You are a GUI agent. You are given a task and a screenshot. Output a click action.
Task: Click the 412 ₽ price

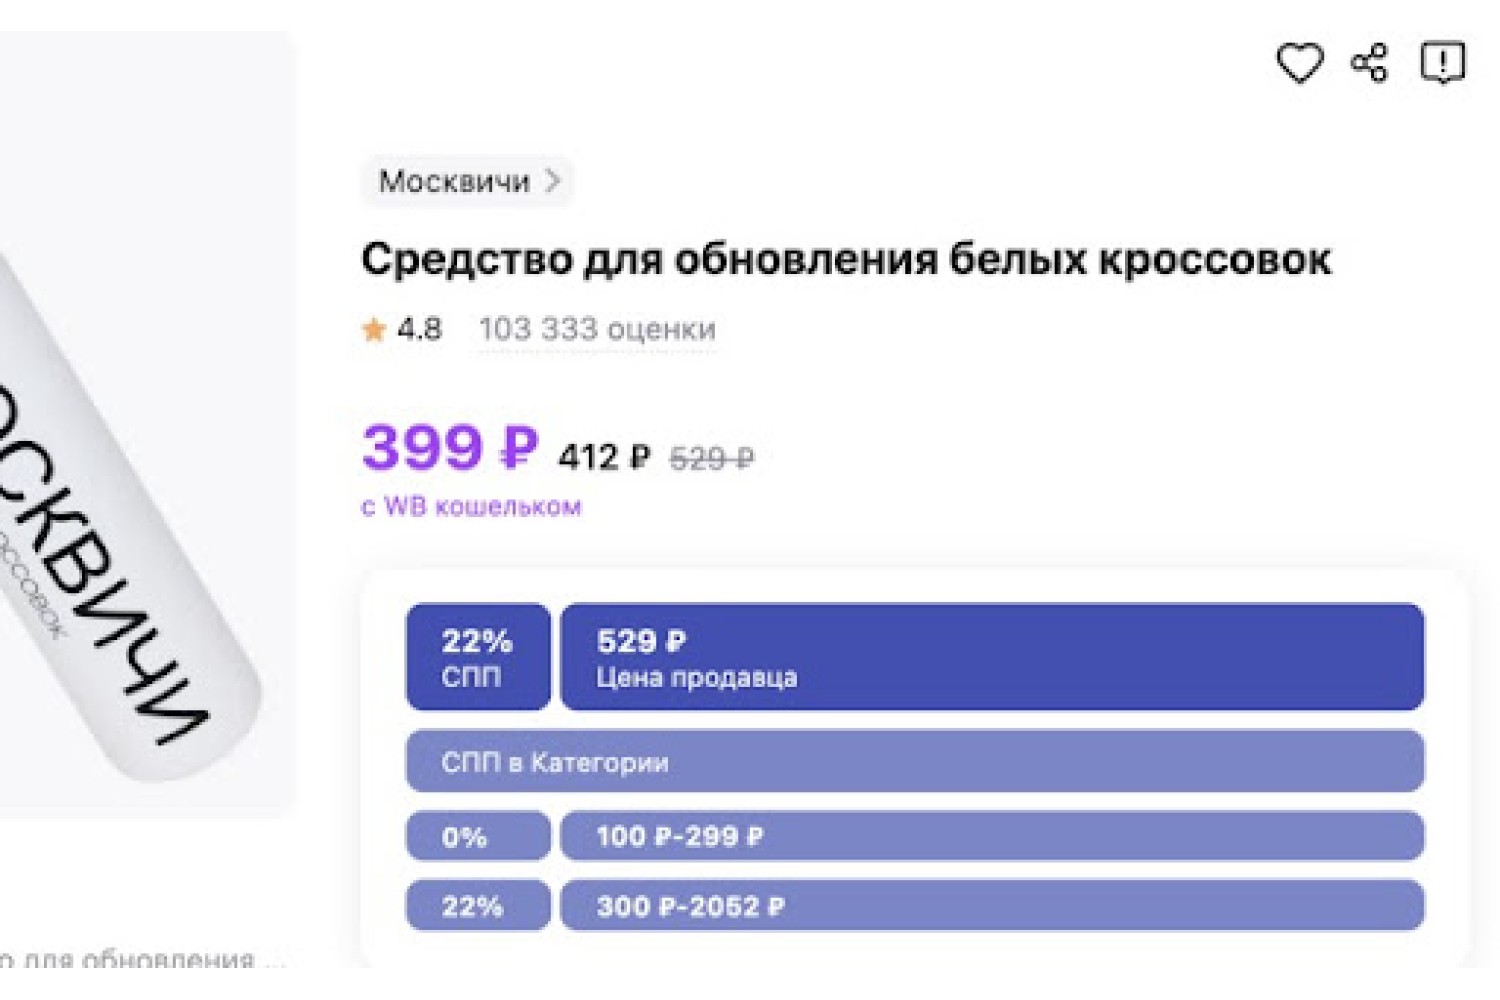coord(604,458)
